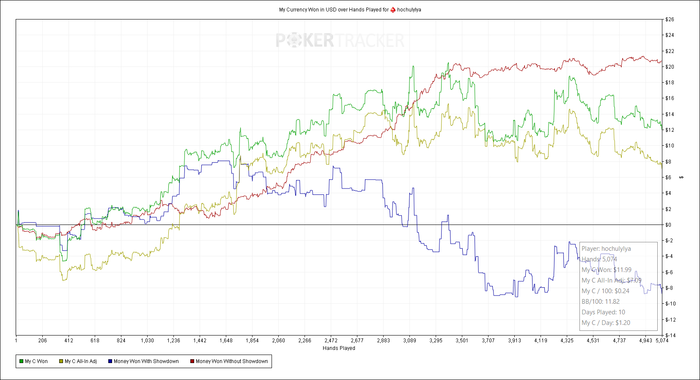
Task: Click the 'Player: hochulylya' info line
Action: coord(606,249)
